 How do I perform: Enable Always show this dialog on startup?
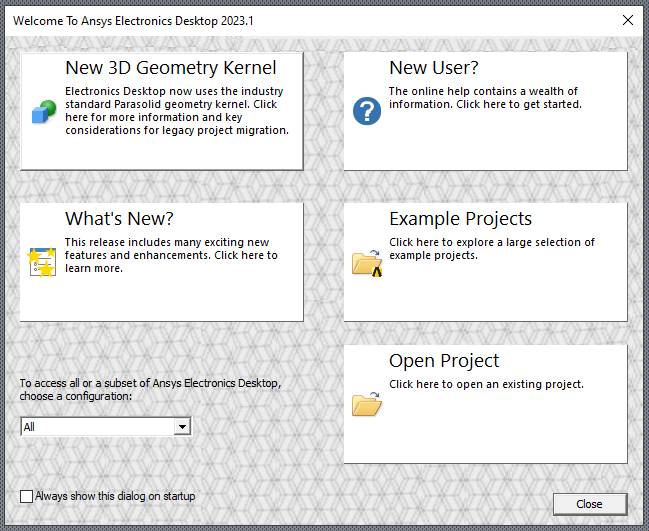coord(26,496)
